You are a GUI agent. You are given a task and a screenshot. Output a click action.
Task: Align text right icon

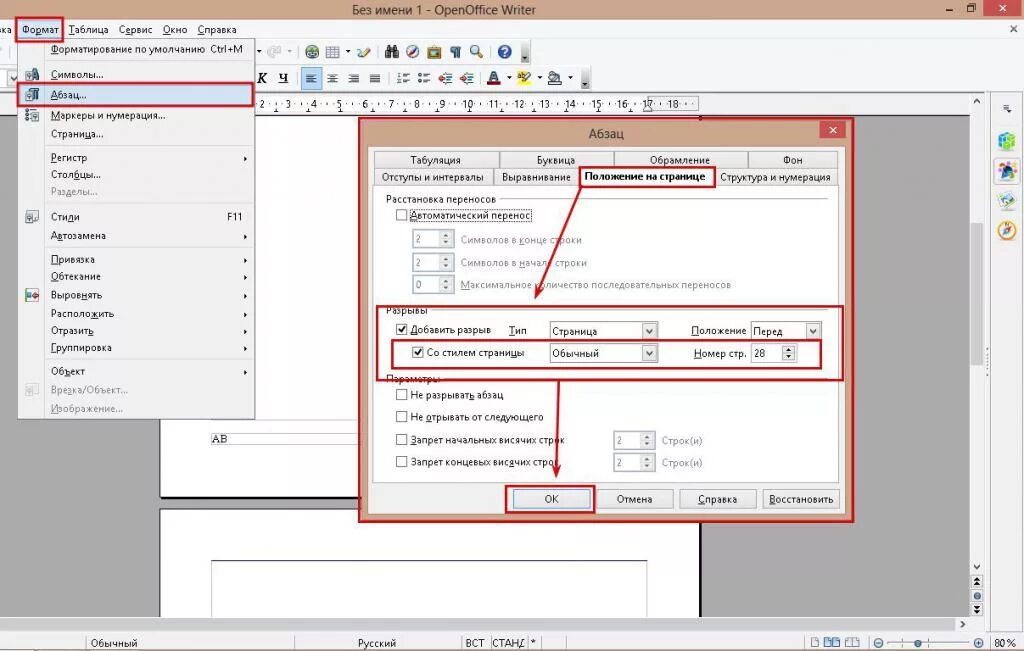click(353, 78)
